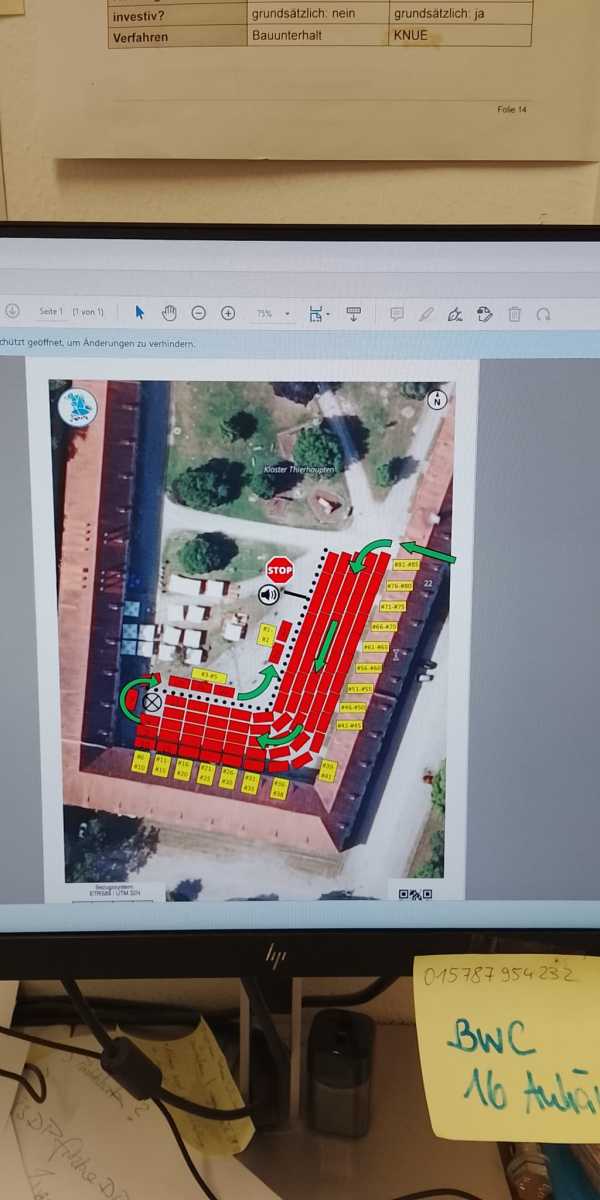Open the sign document tool
This screenshot has height=1200, width=600.
click(x=455, y=315)
